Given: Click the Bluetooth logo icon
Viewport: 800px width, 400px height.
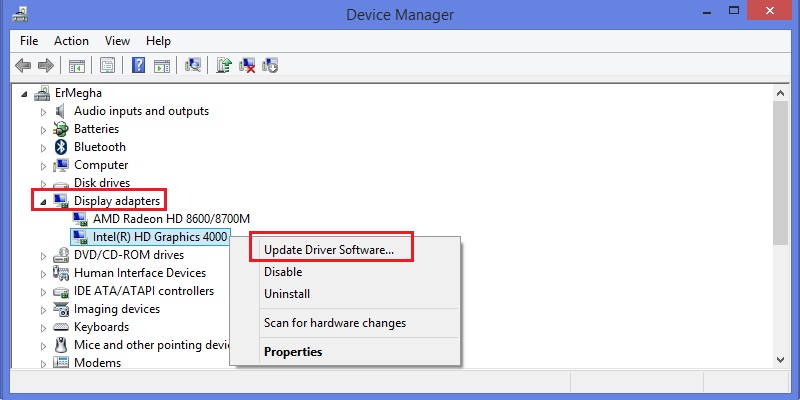Looking at the screenshot, I should click(x=61, y=147).
